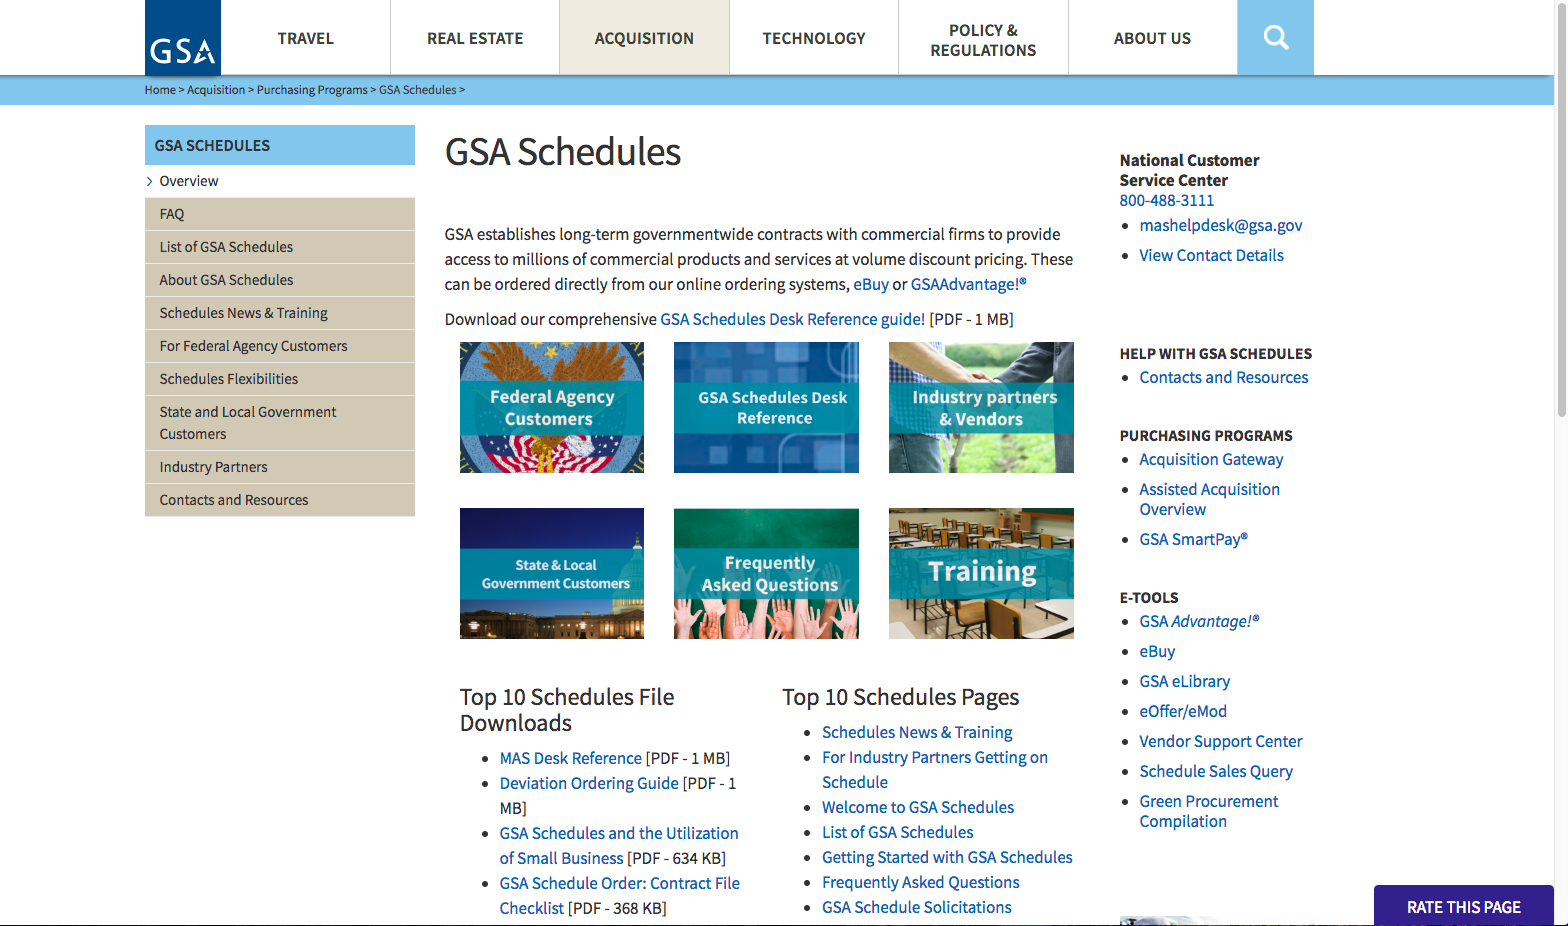
Task: Open Schedules News & Training sidebar item
Action: (280, 313)
